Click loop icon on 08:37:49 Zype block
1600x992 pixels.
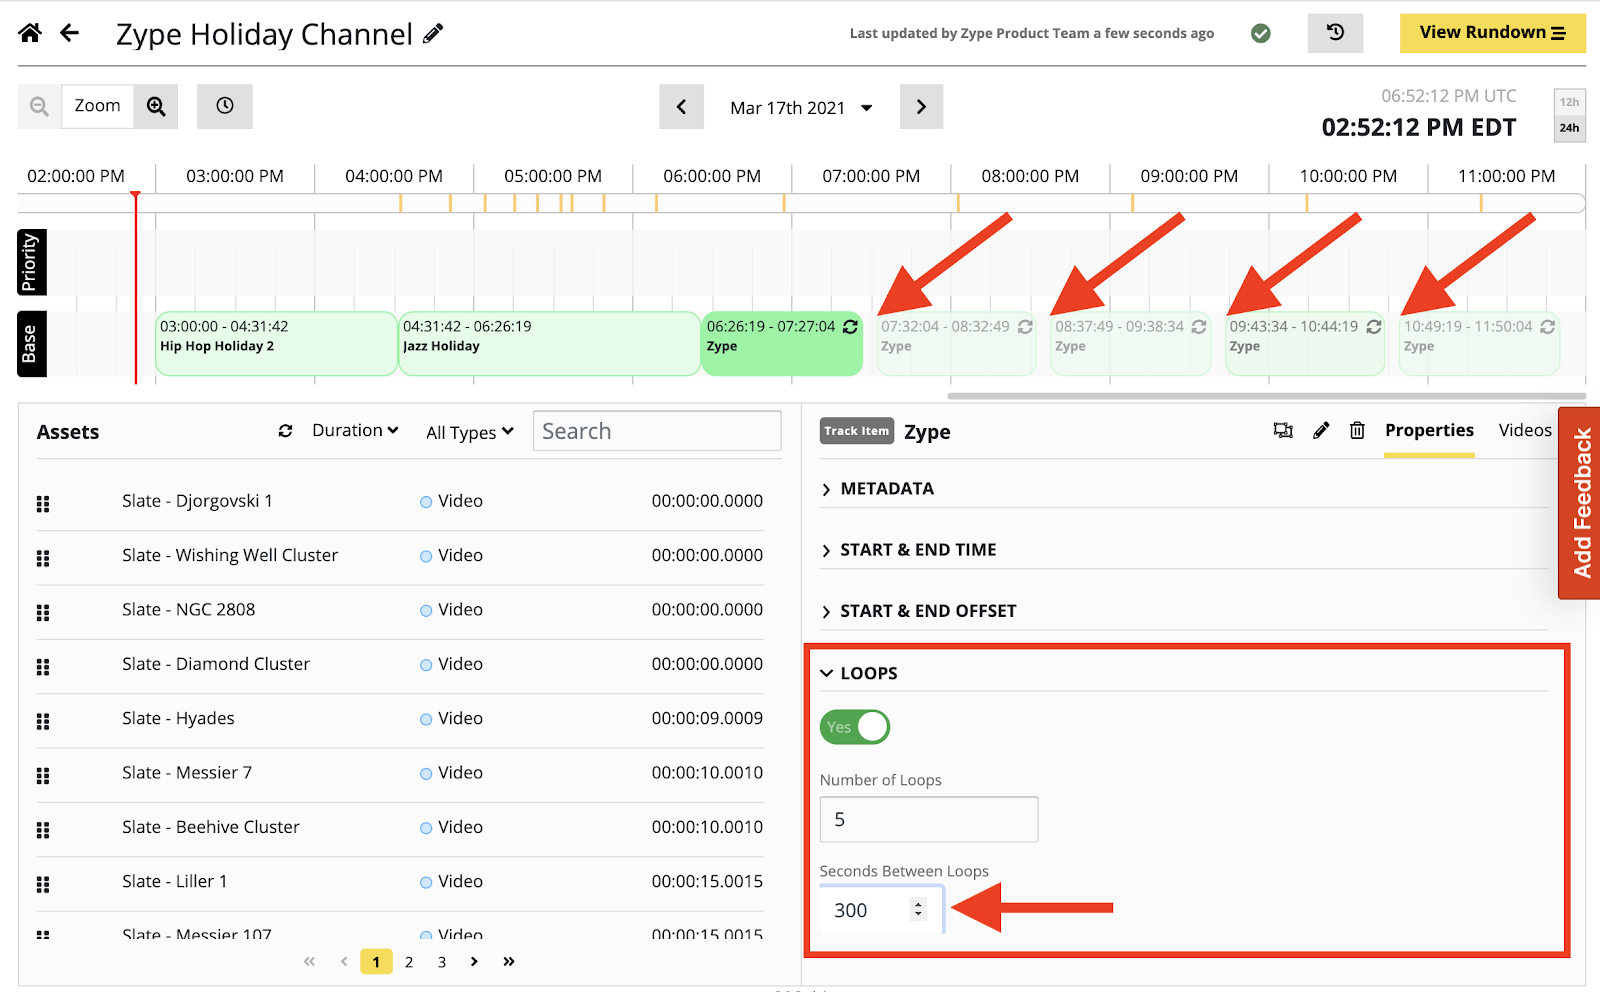1199,327
